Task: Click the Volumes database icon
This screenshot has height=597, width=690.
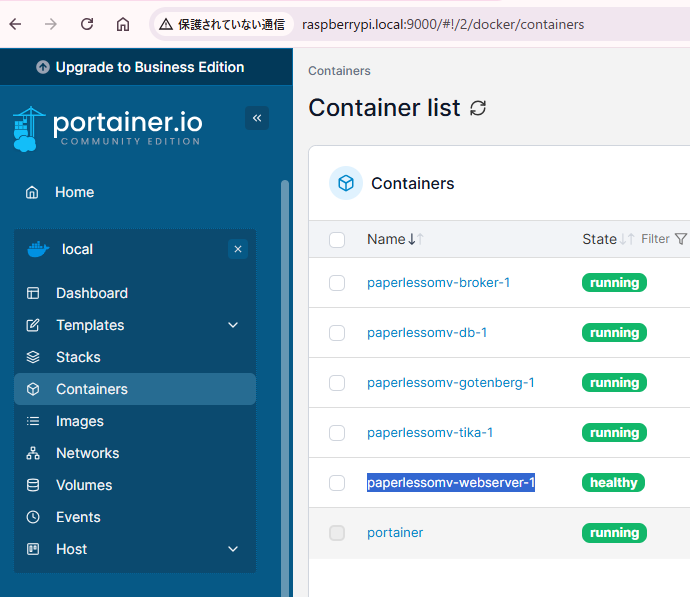Action: pos(33,485)
